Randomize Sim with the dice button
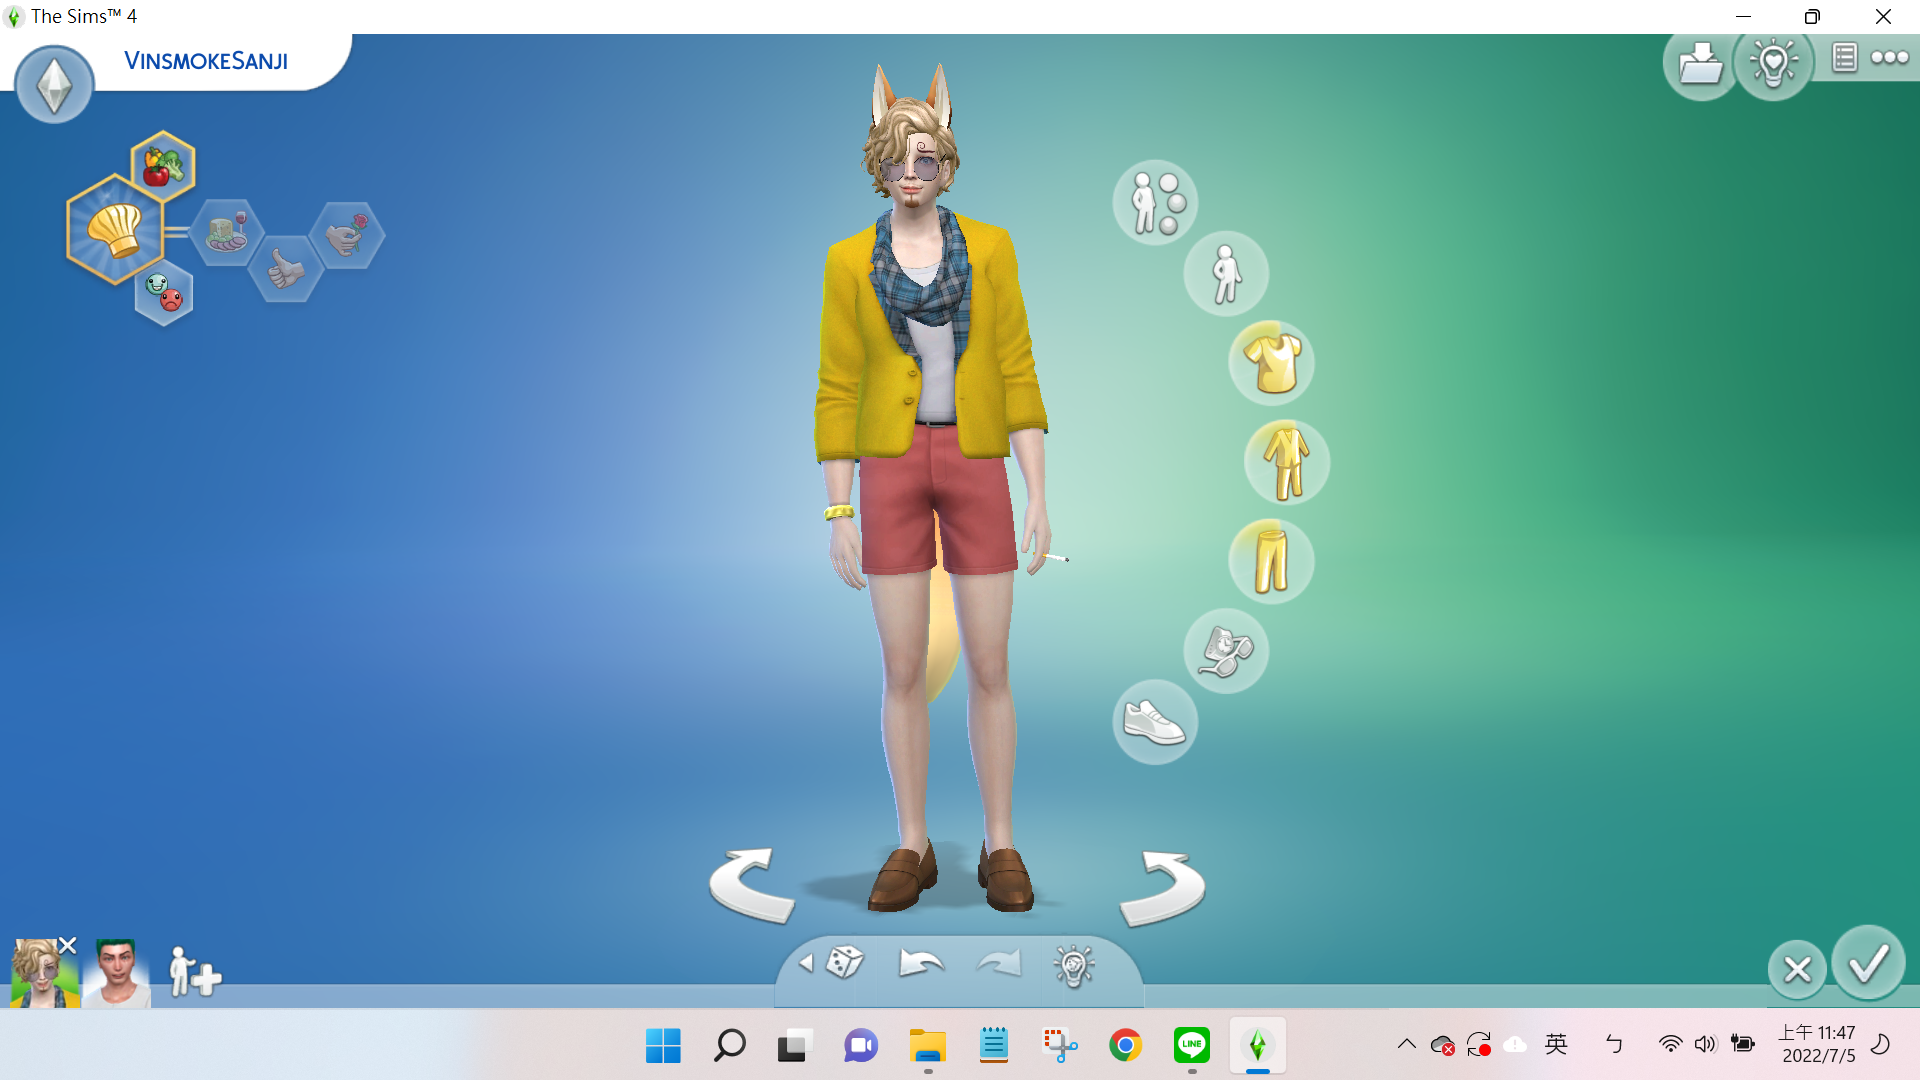Viewport: 1920px width, 1080px height. [846, 962]
